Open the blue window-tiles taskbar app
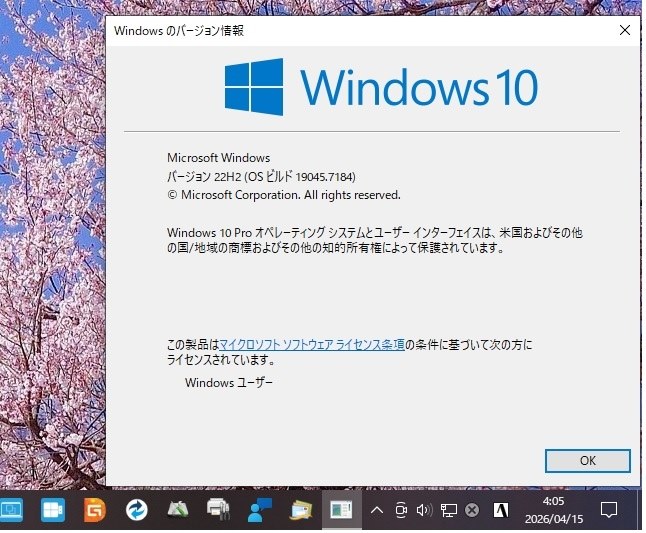The width and height of the screenshot is (646, 533). tap(53, 510)
